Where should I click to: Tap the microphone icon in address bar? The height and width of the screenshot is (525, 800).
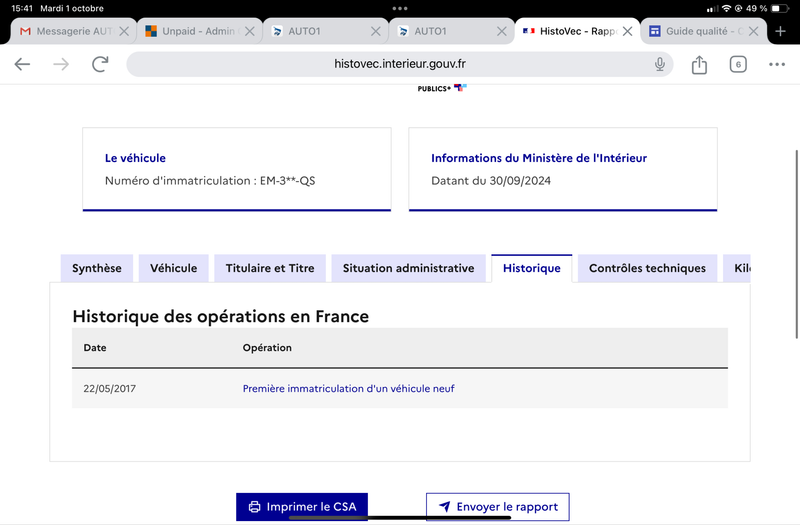[660, 64]
